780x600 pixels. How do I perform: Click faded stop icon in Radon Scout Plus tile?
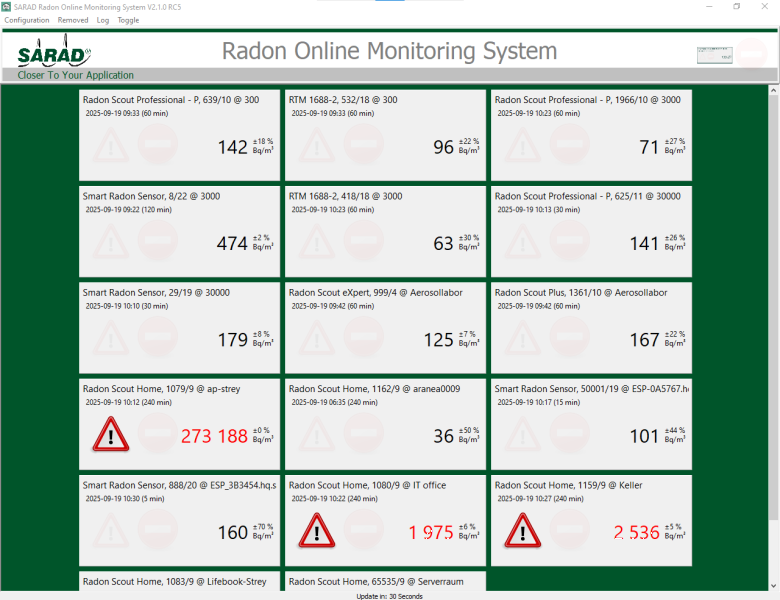click(569, 339)
